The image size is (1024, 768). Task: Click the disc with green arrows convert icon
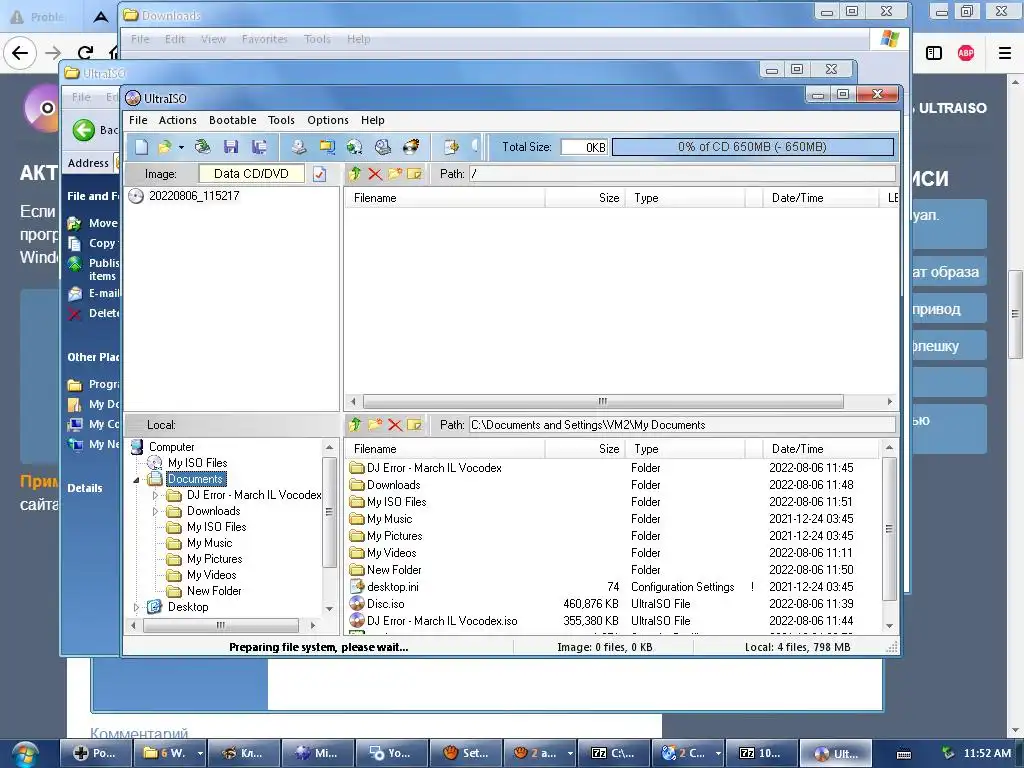pyautogui.click(x=355, y=147)
